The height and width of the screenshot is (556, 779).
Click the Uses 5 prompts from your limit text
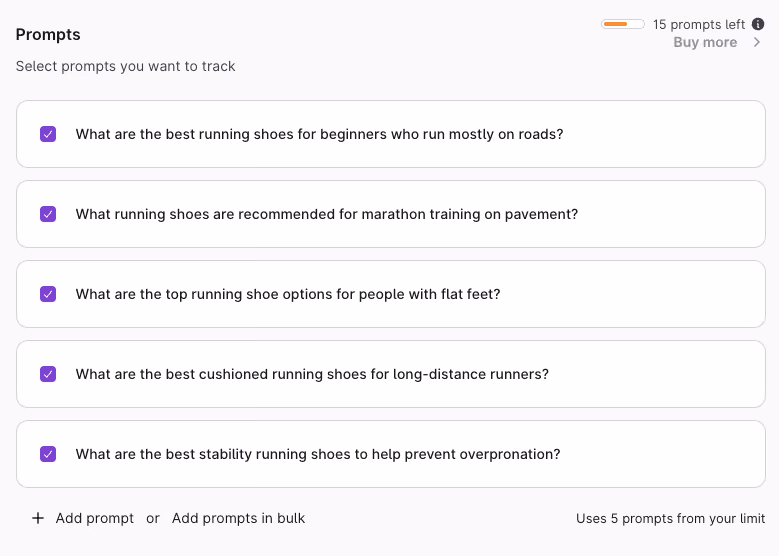click(x=671, y=519)
